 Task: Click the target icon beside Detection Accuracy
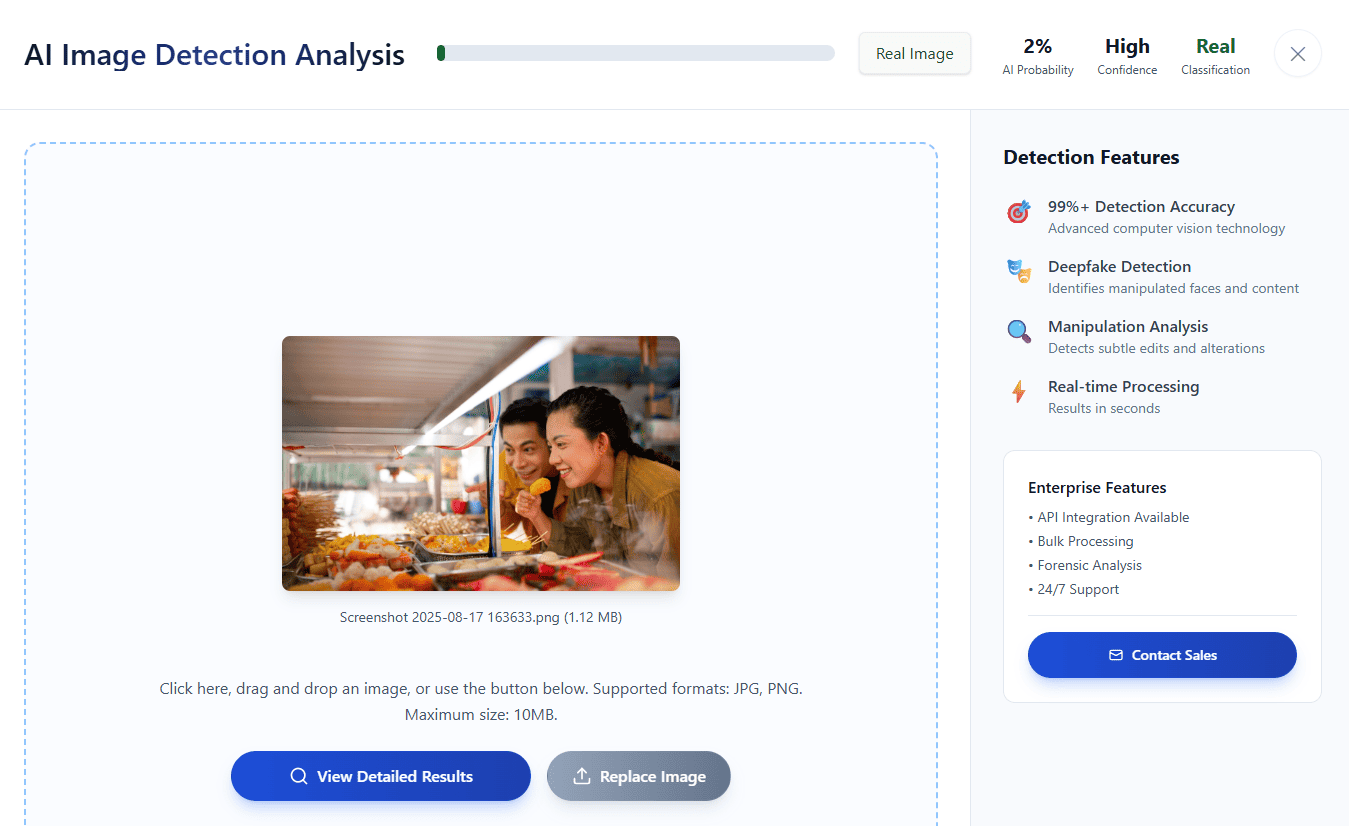click(x=1018, y=212)
